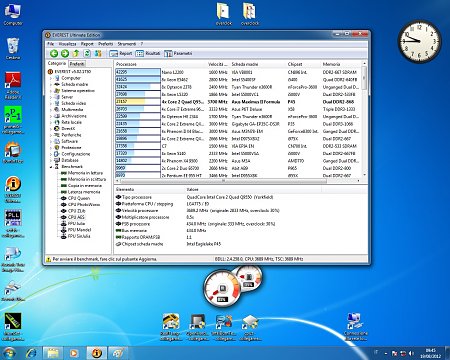
Task: Switch to the Categoria tab
Action: click(57, 63)
